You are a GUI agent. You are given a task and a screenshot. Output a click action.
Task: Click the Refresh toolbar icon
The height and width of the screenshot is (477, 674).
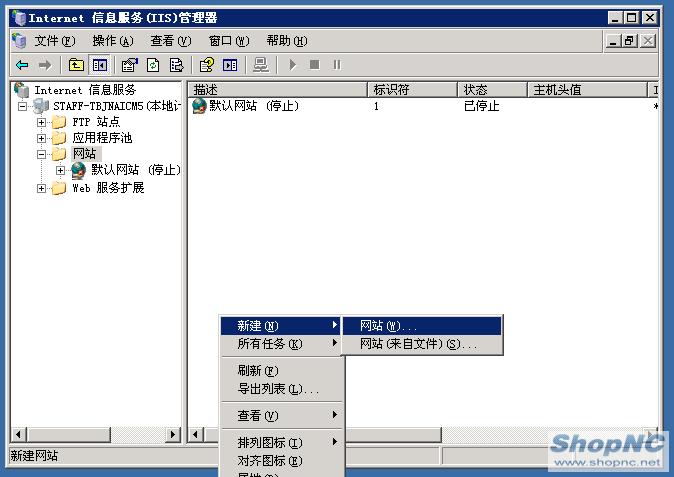click(153, 65)
